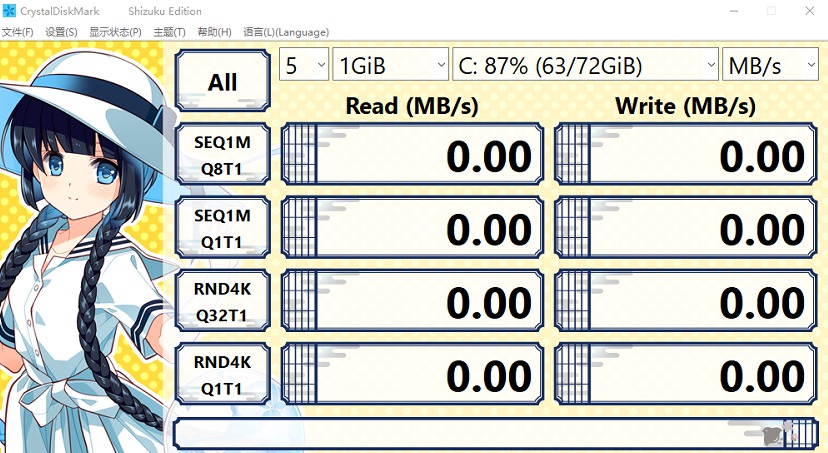Select the RND4K Q32T1 read result

click(412, 301)
